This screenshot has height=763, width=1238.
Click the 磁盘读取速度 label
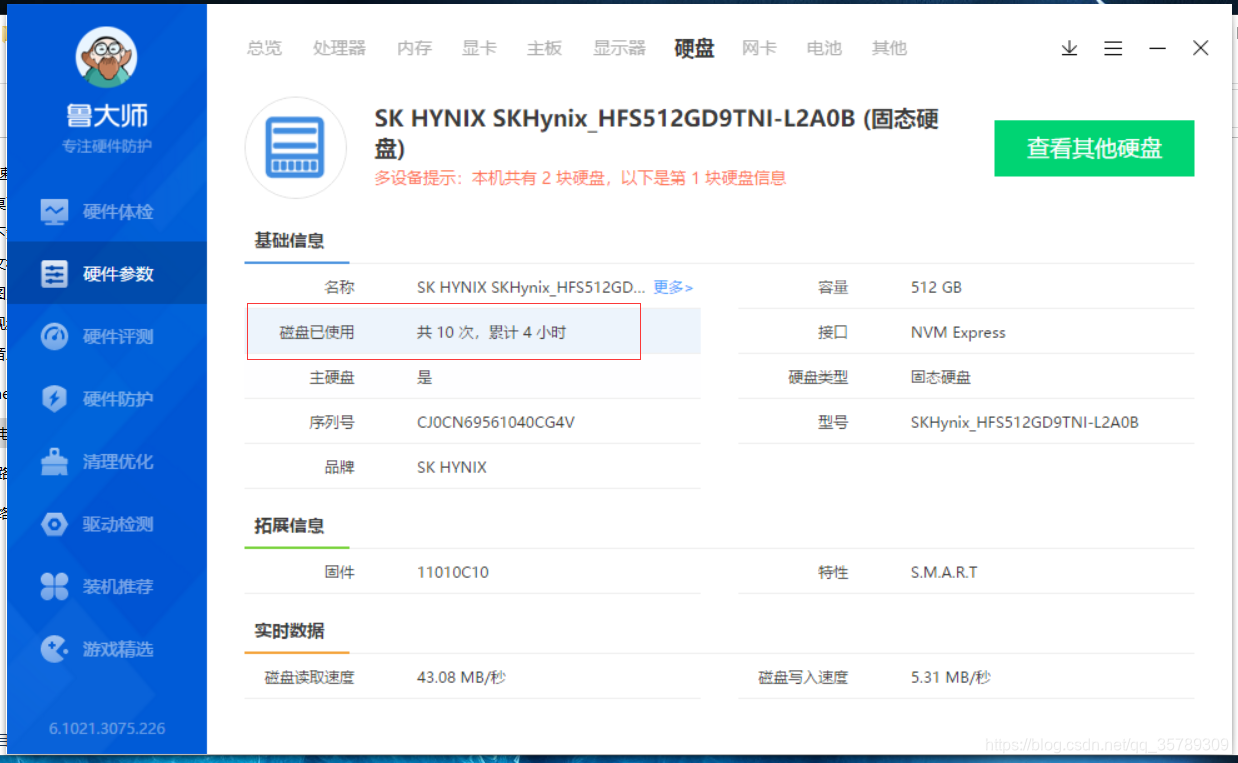[x=309, y=677]
